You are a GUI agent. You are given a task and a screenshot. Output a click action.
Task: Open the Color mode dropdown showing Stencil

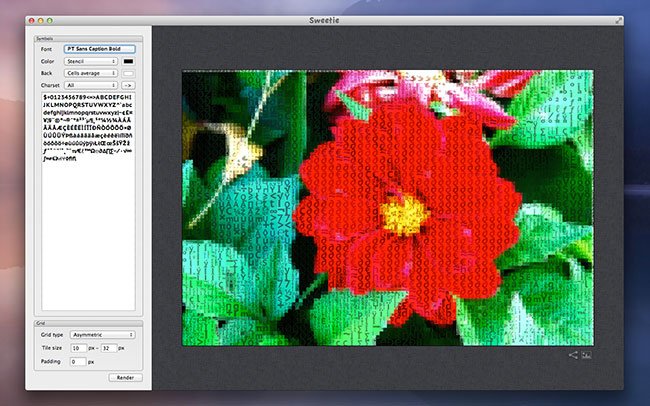click(91, 61)
